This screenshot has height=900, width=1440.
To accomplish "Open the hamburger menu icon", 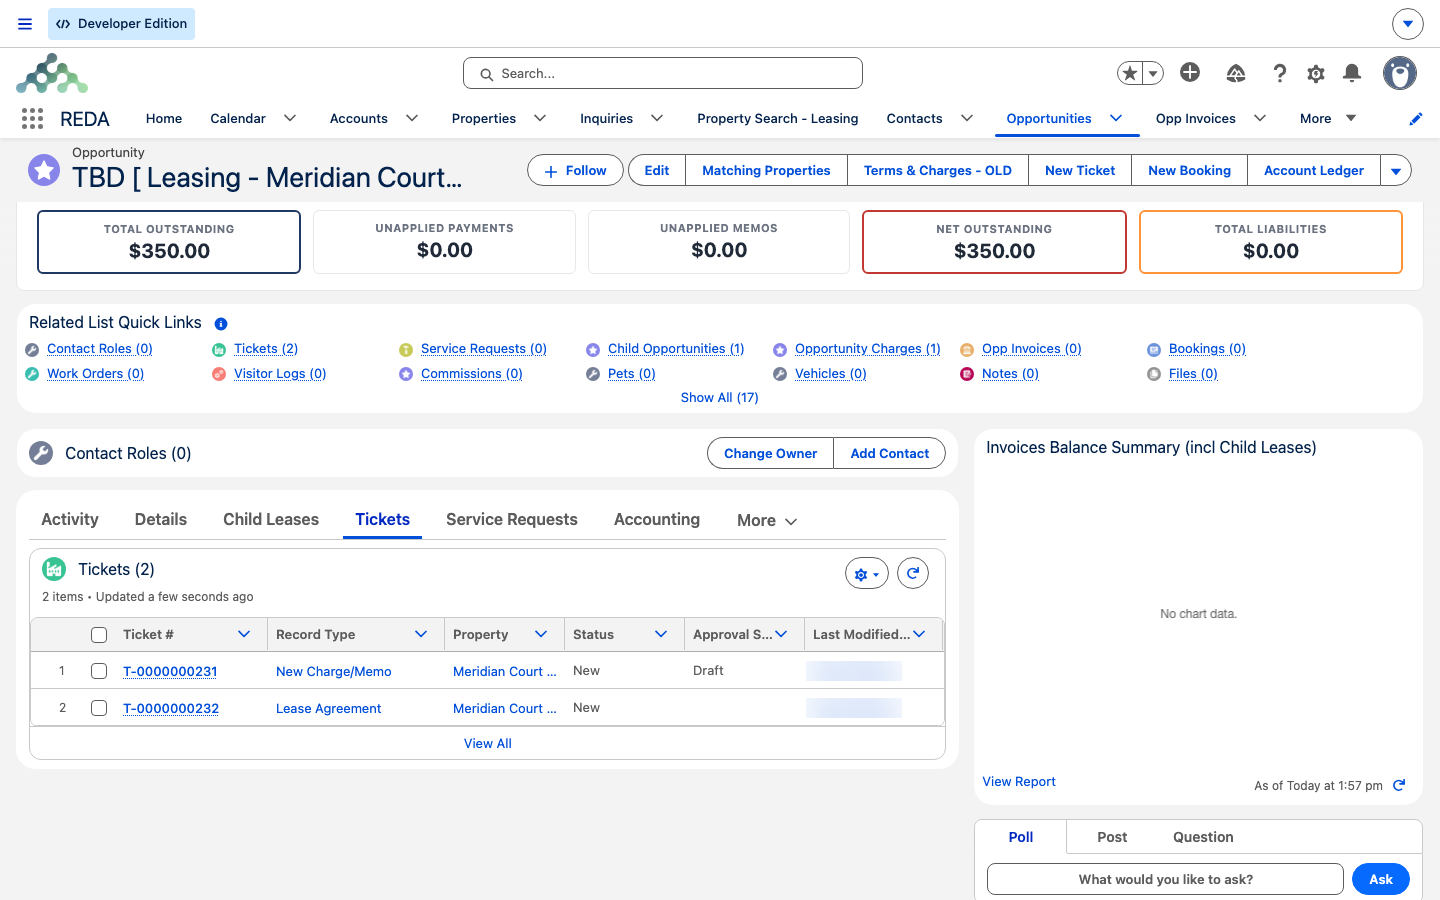I will click(x=25, y=24).
